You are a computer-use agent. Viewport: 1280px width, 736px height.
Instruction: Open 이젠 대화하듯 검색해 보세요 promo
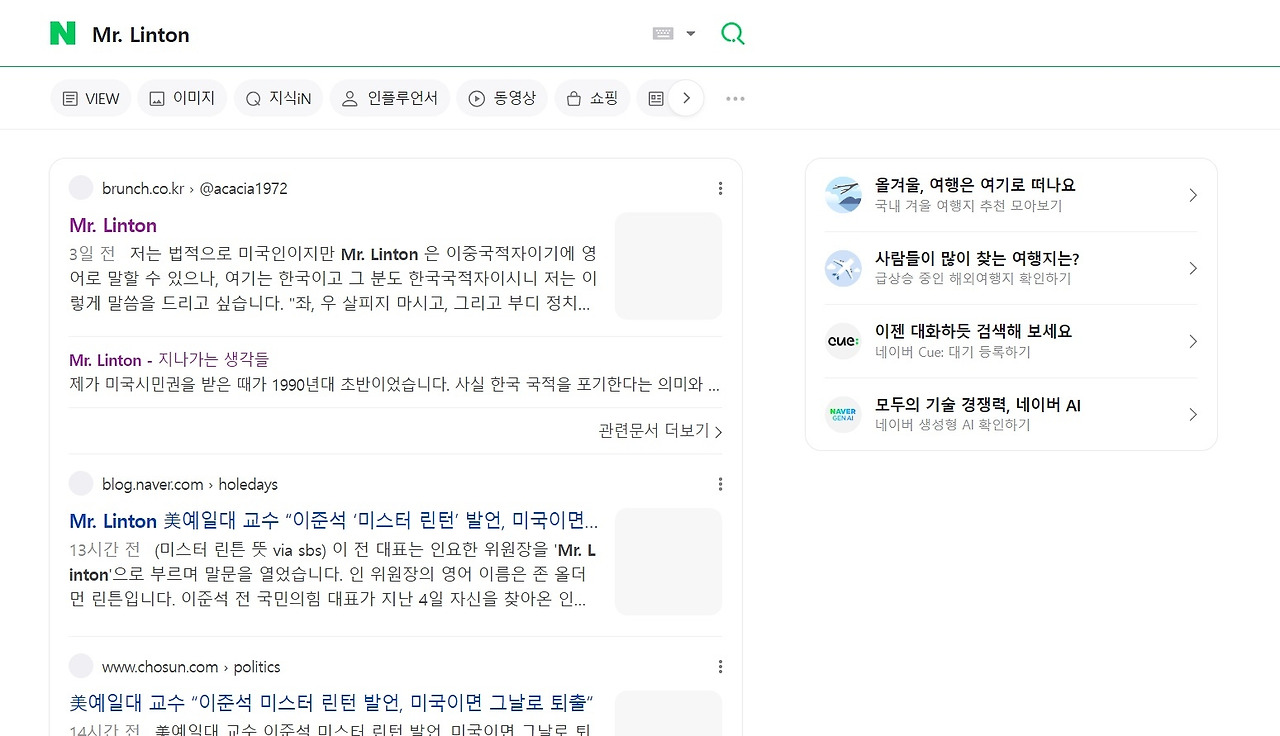click(973, 331)
